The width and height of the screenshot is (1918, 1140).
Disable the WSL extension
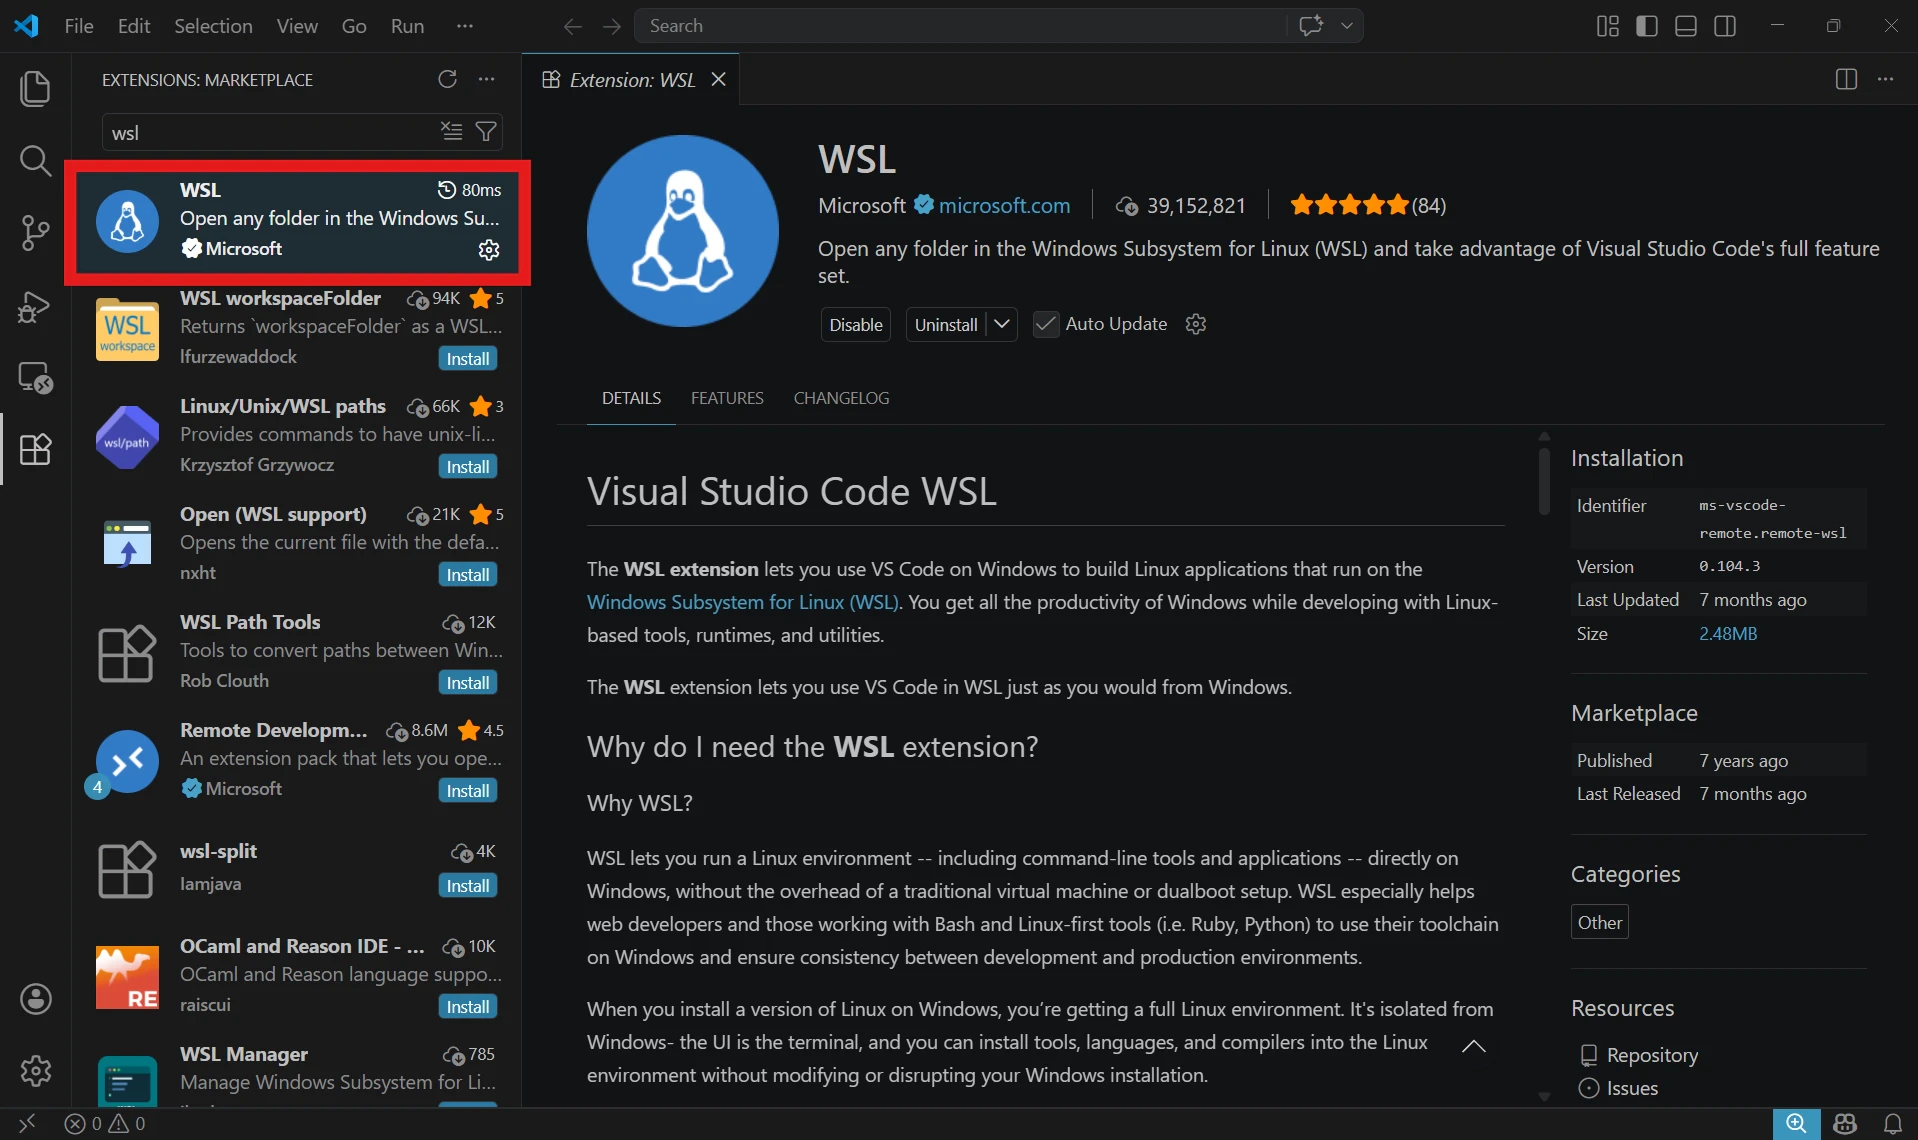tap(856, 324)
